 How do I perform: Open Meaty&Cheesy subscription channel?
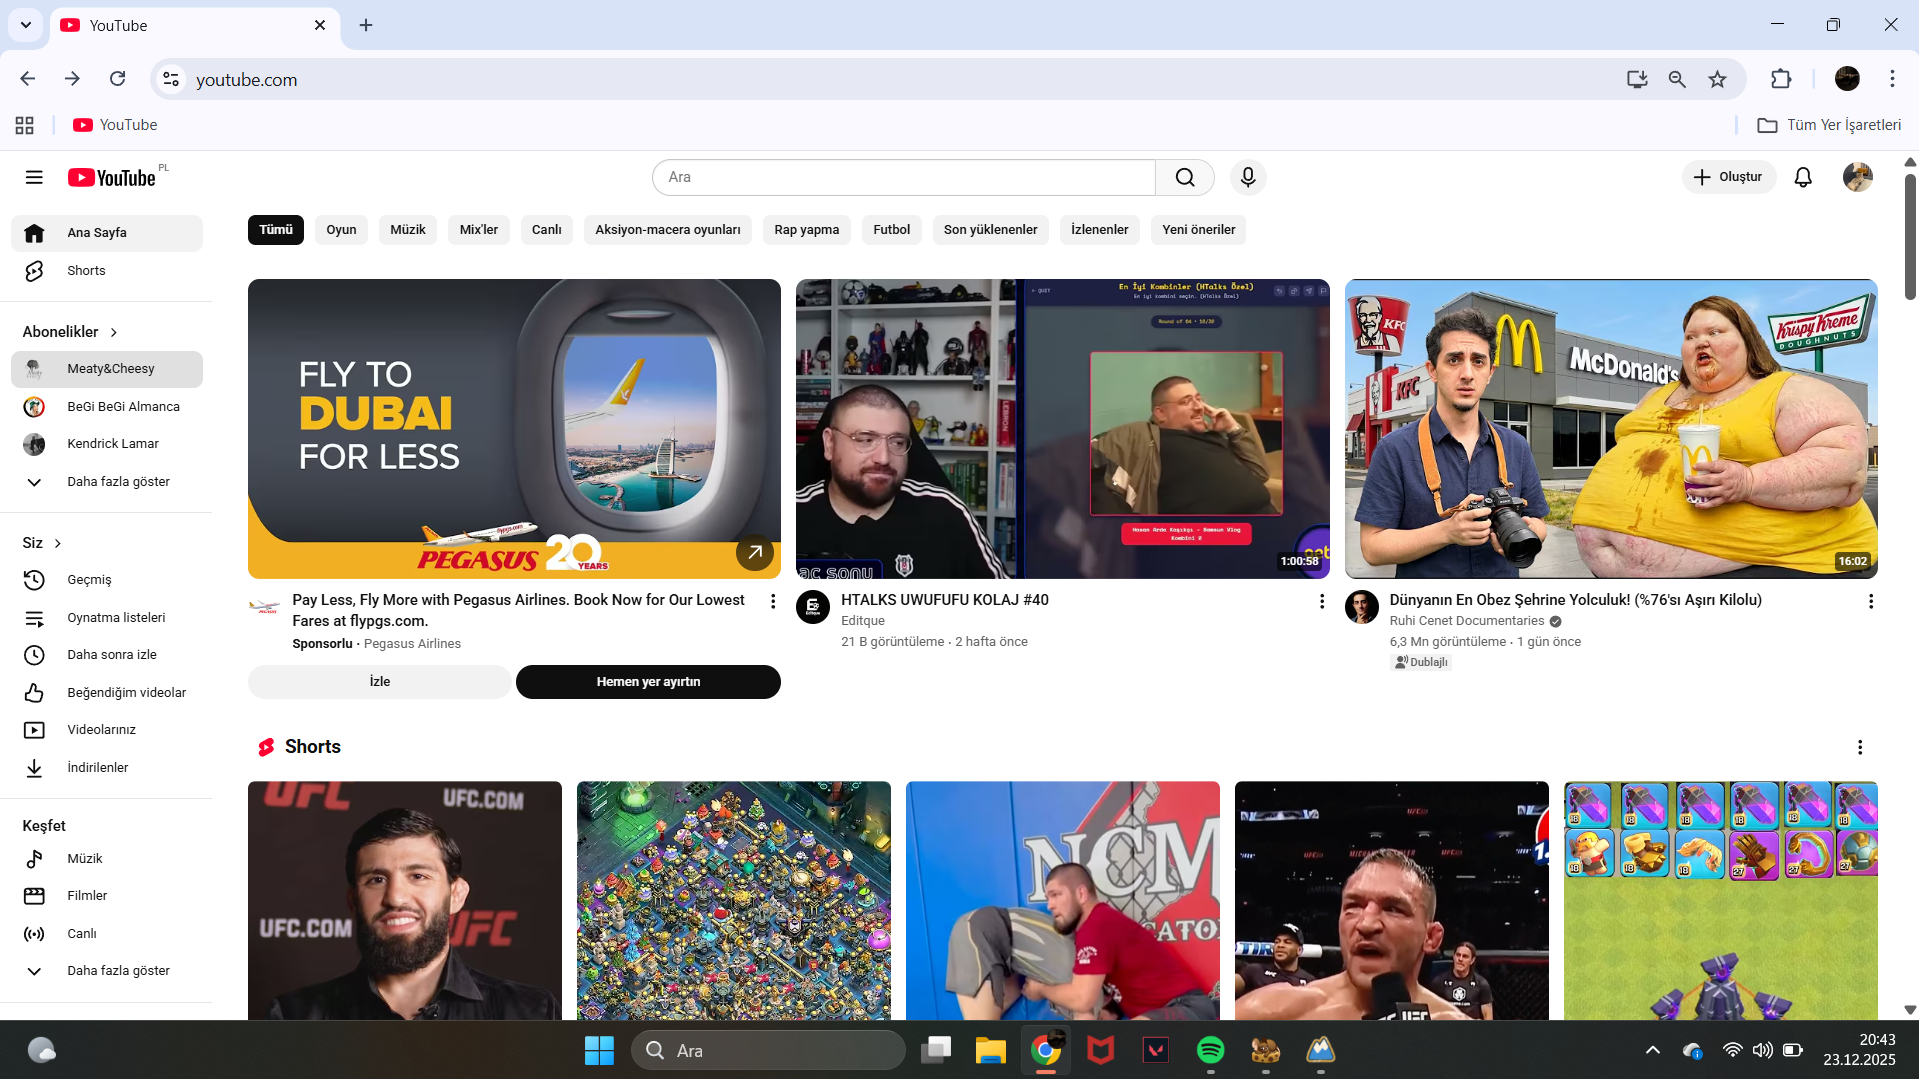[107, 369]
